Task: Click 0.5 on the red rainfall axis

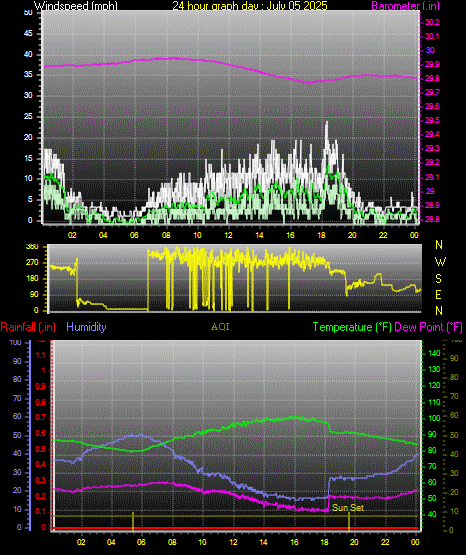Action: click(x=41, y=449)
